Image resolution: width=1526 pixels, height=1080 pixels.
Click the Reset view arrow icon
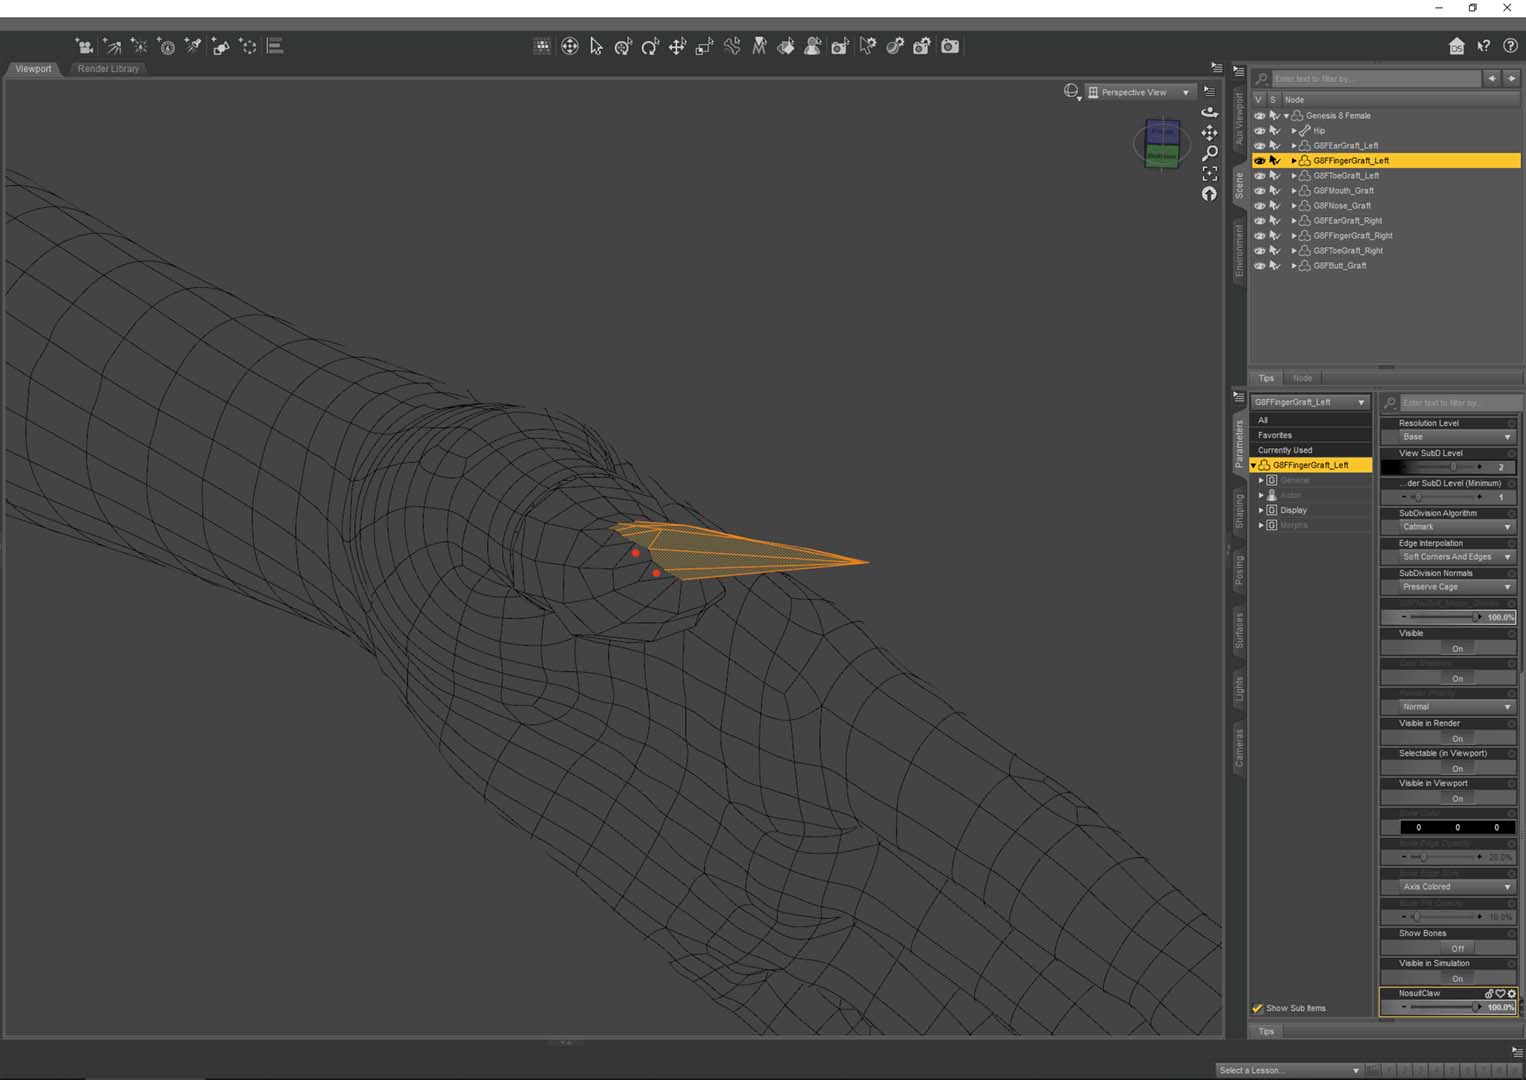[x=1209, y=194]
